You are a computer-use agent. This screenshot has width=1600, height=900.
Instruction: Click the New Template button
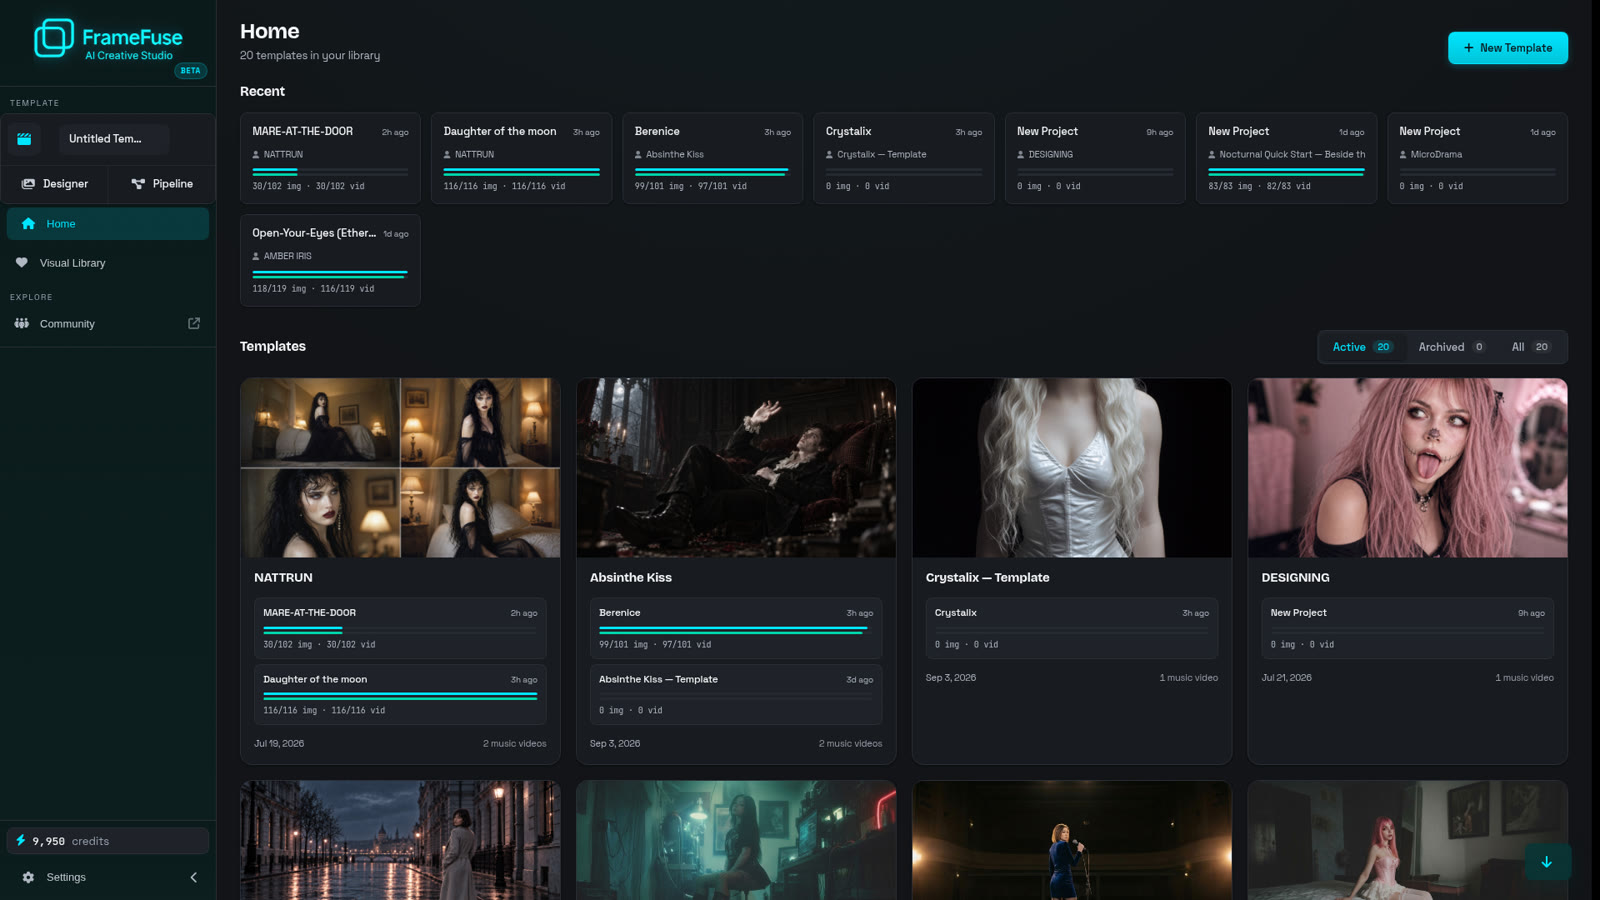1507,48
